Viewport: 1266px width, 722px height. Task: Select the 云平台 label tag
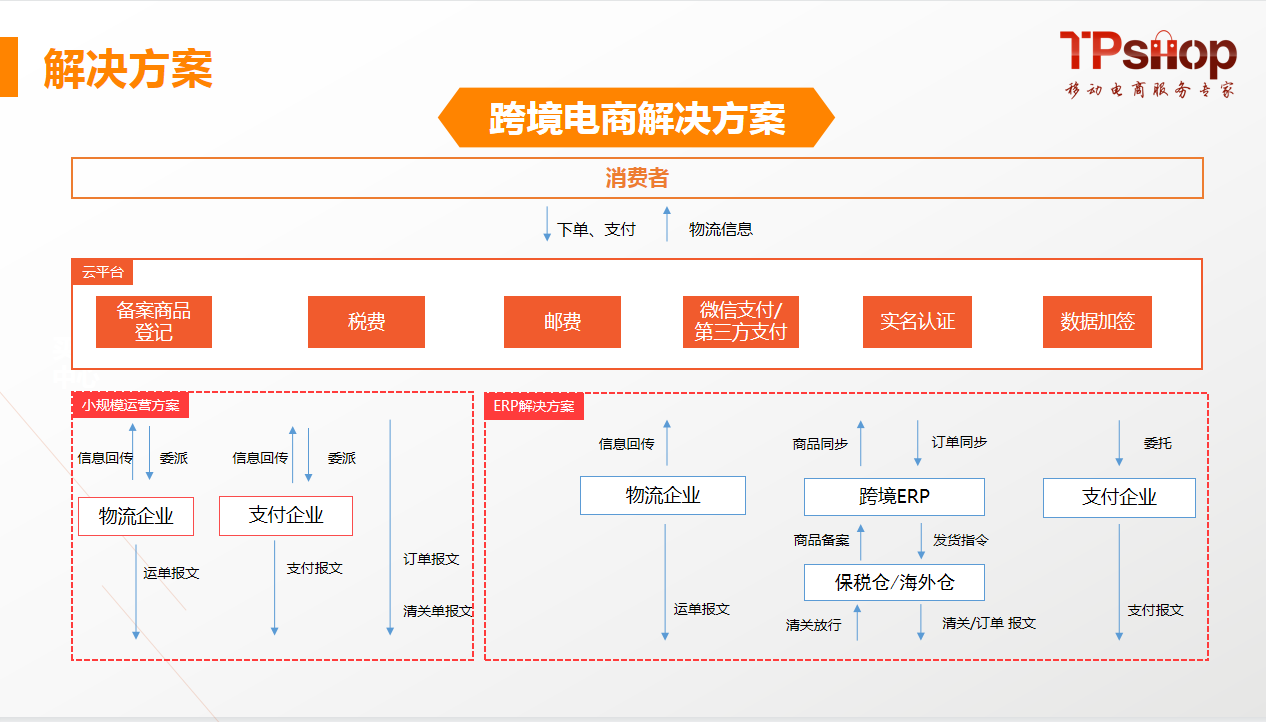click(102, 272)
